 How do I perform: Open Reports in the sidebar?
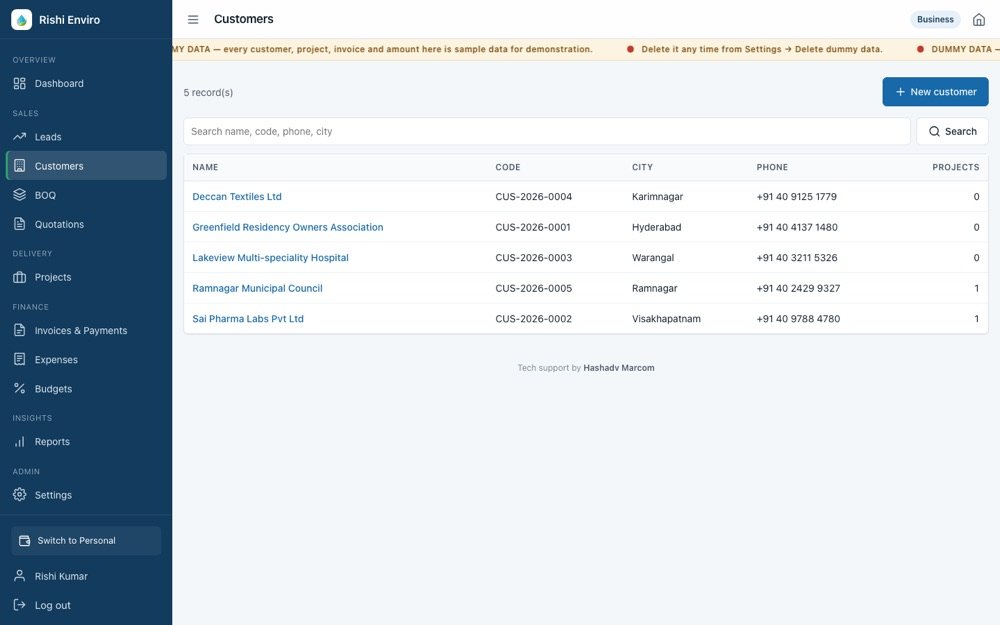86,441
